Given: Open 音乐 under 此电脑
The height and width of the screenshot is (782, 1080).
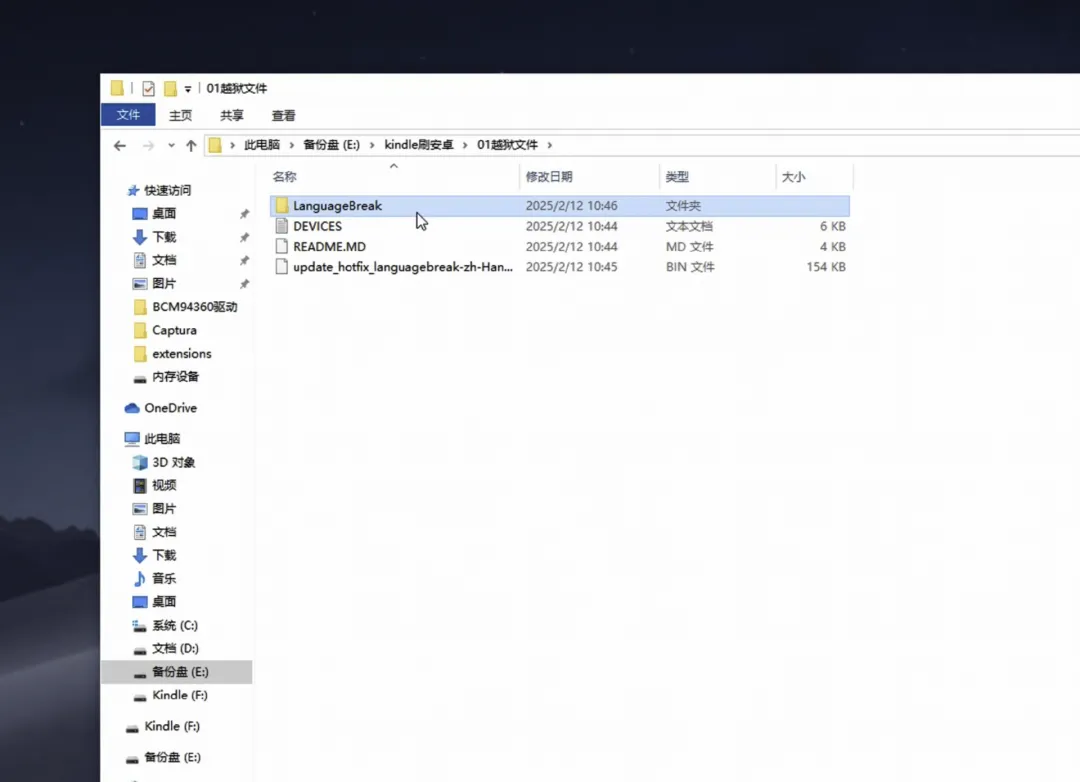Looking at the screenshot, I should coord(164,578).
